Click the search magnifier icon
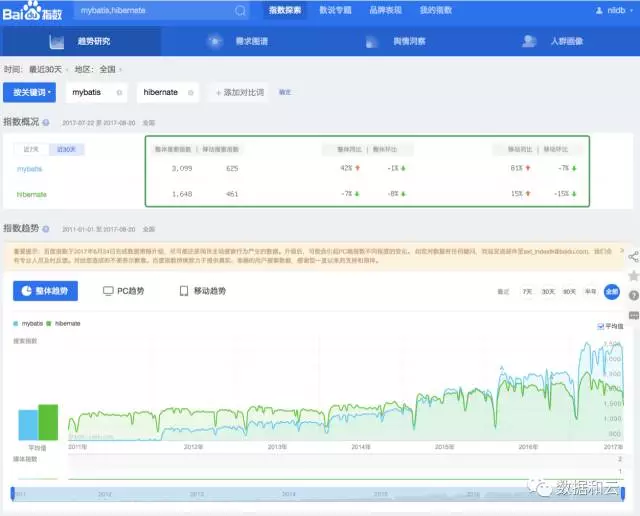 pos(240,11)
